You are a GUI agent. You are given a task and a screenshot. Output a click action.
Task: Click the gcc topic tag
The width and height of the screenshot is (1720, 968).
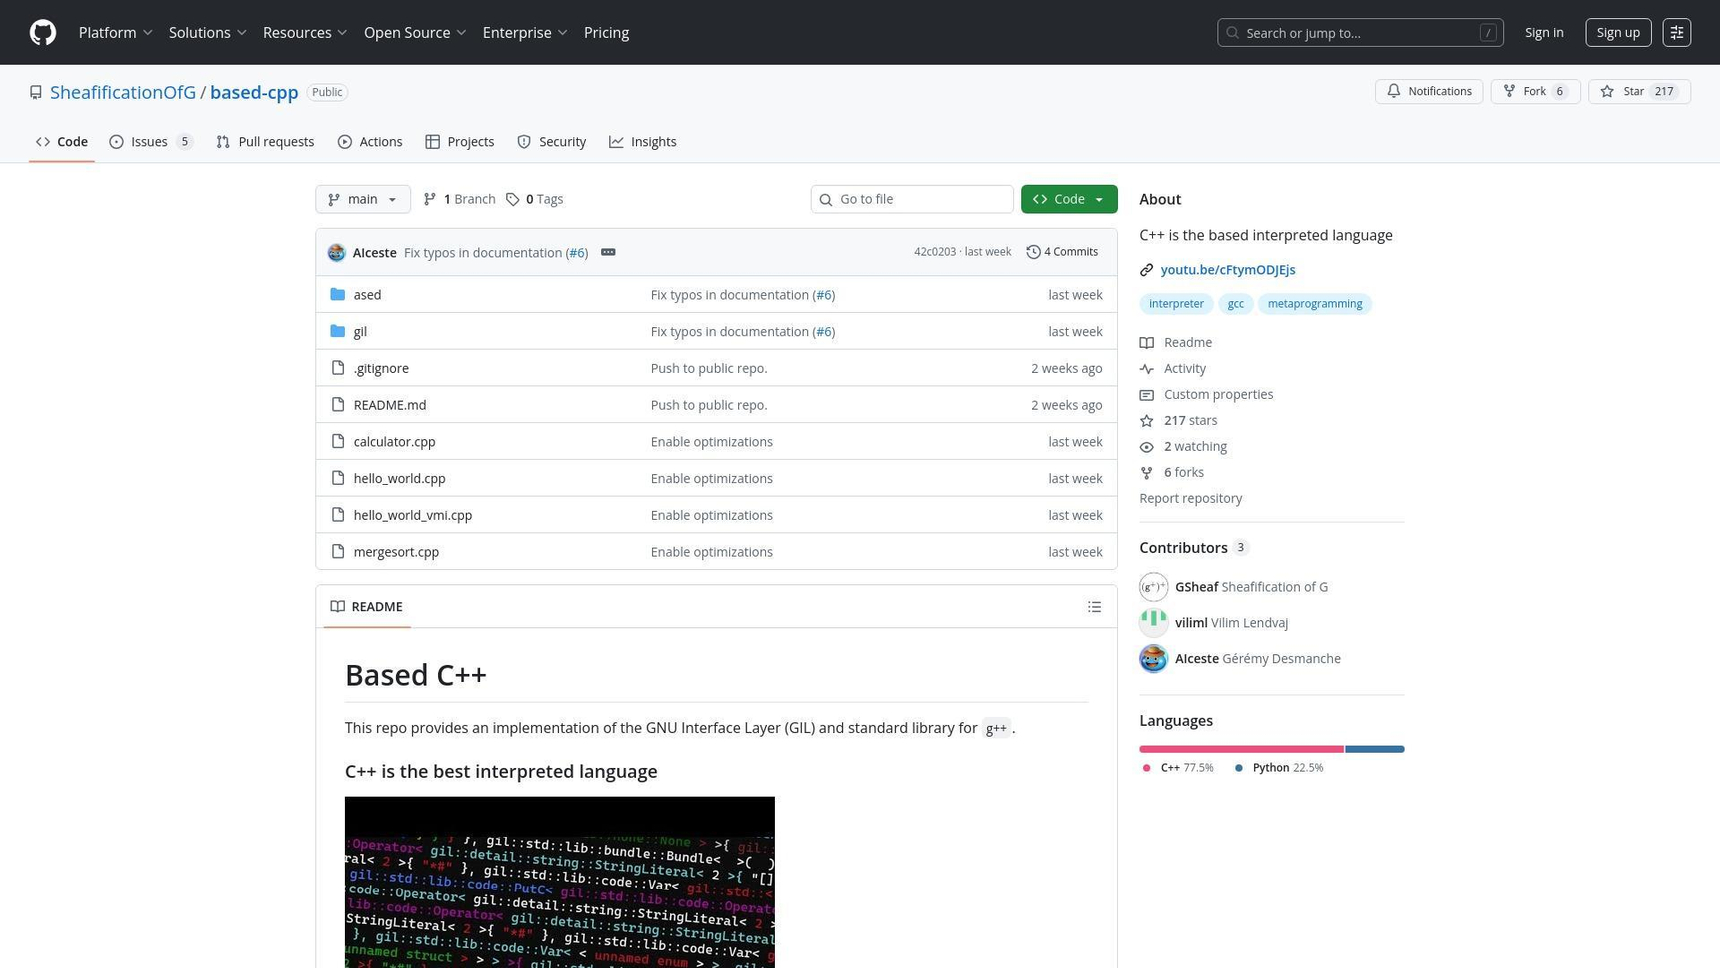1236,304
